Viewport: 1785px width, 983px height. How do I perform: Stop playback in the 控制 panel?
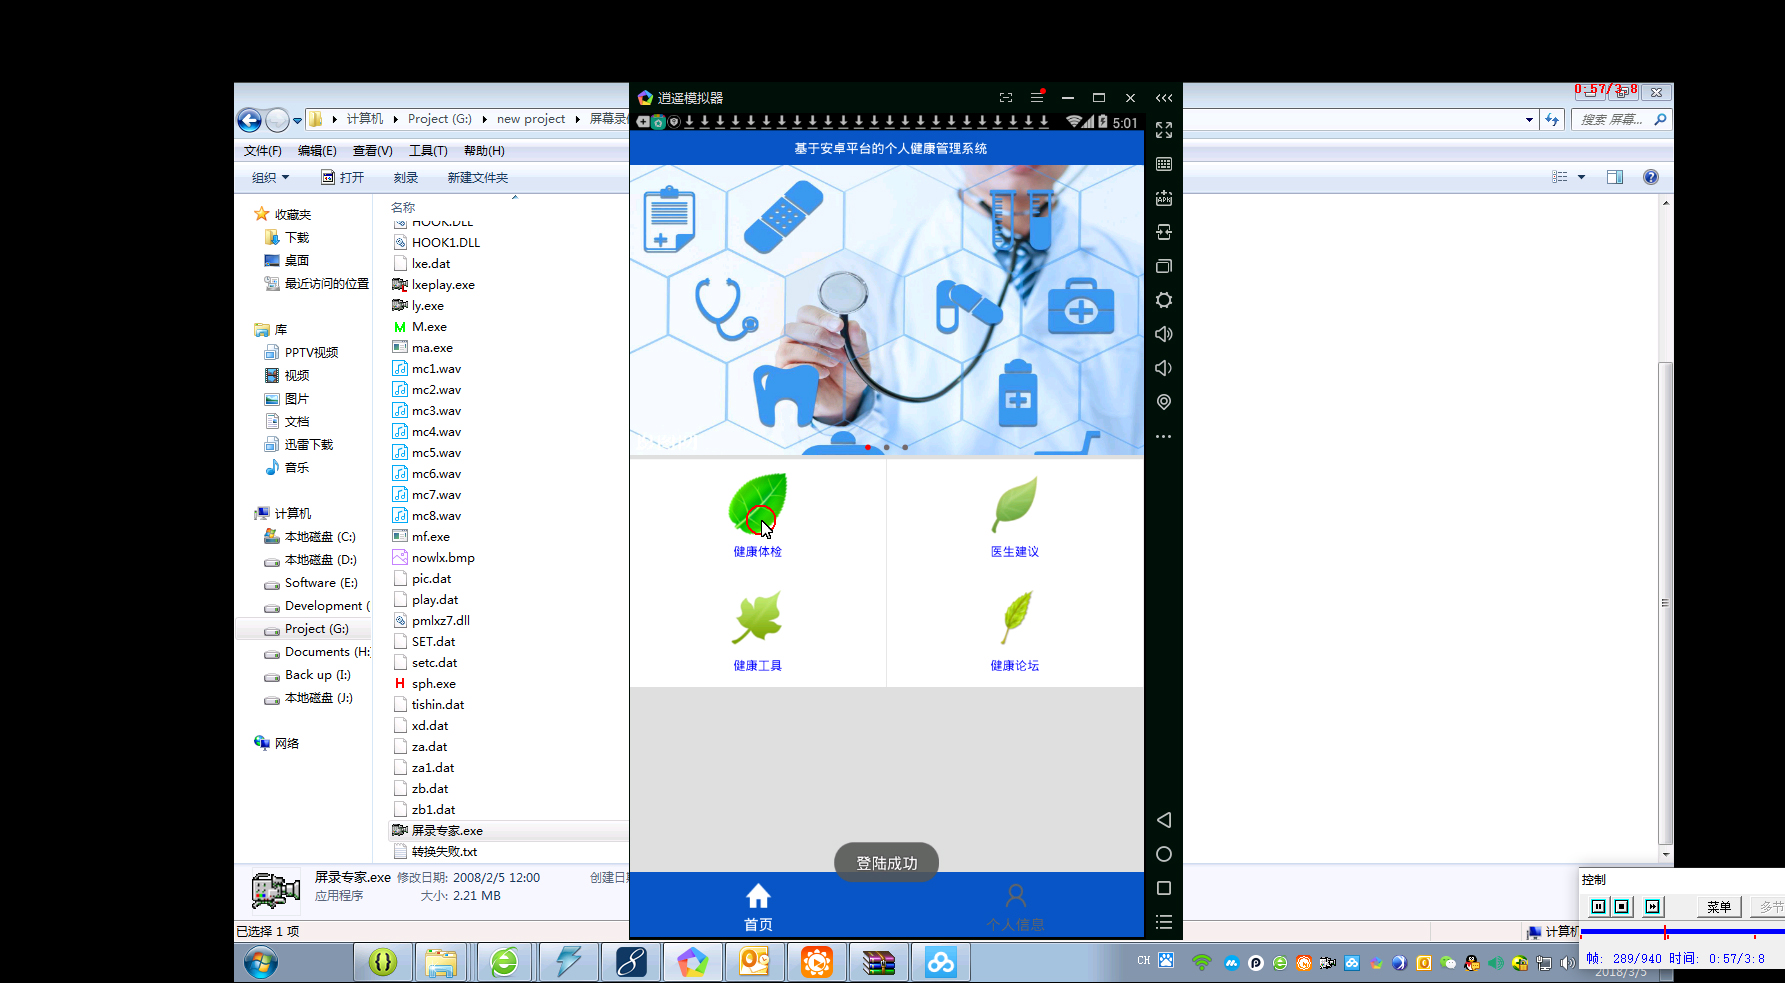1622,906
